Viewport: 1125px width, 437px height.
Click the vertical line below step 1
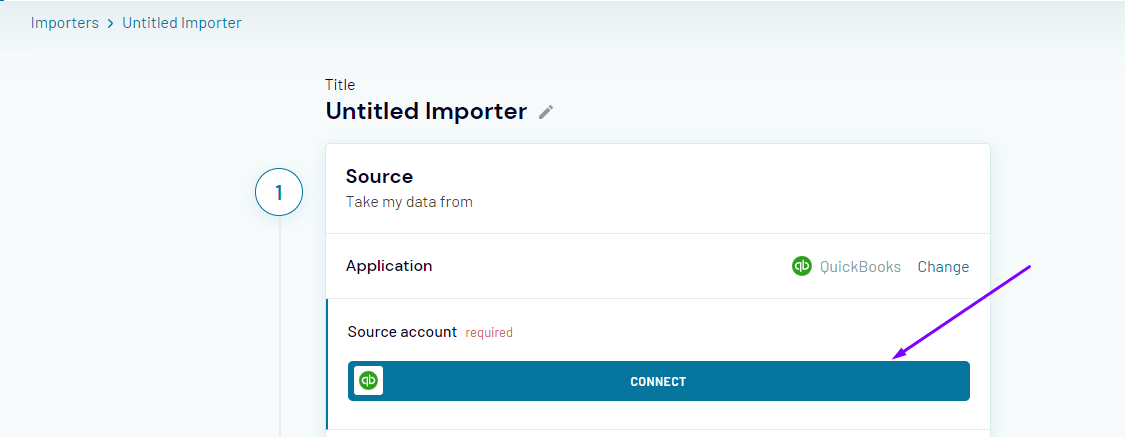click(280, 326)
